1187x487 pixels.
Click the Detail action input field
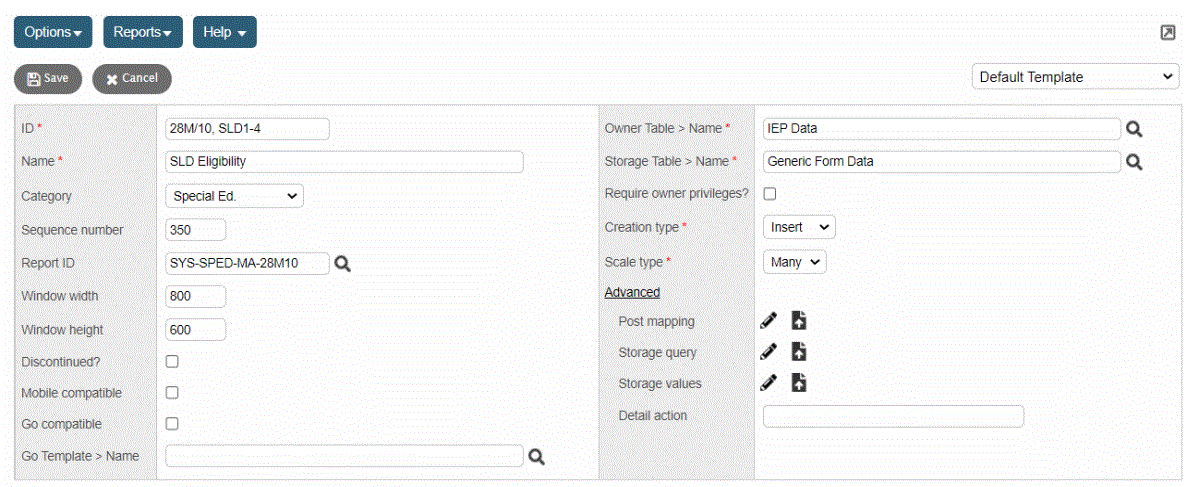pyautogui.click(x=893, y=416)
